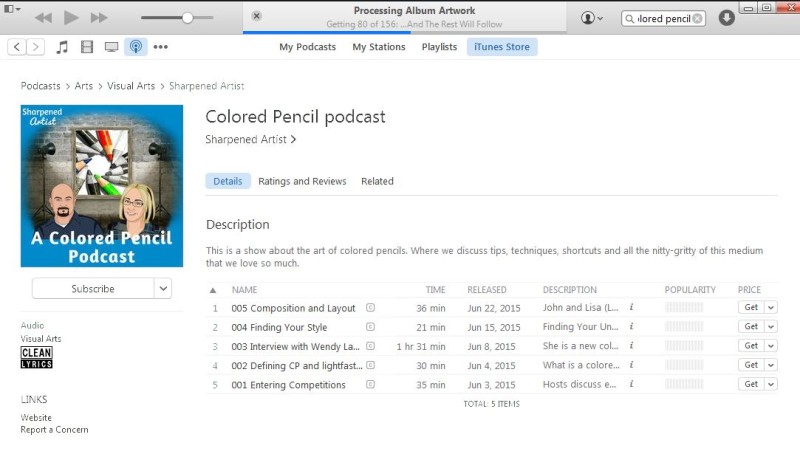Open the My Stations tab
800x454 pixels.
(x=379, y=47)
